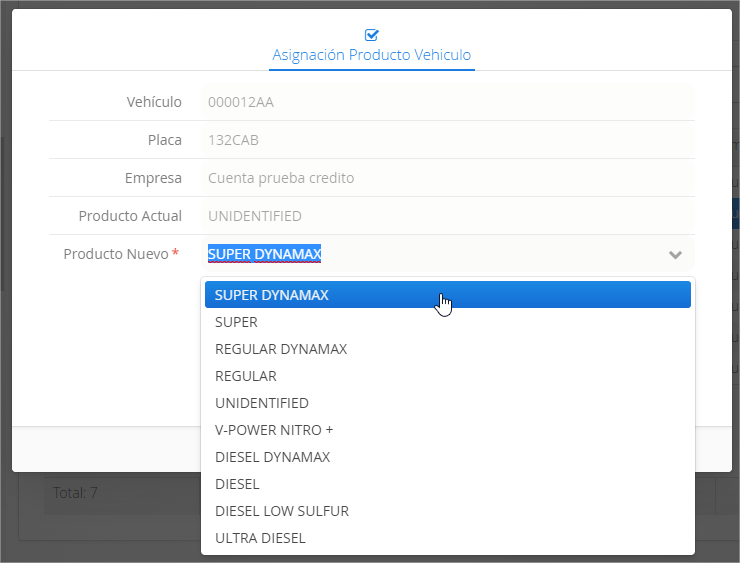Select SUPER DYNAMAX from the list
This screenshot has width=740, height=563.
(447, 295)
